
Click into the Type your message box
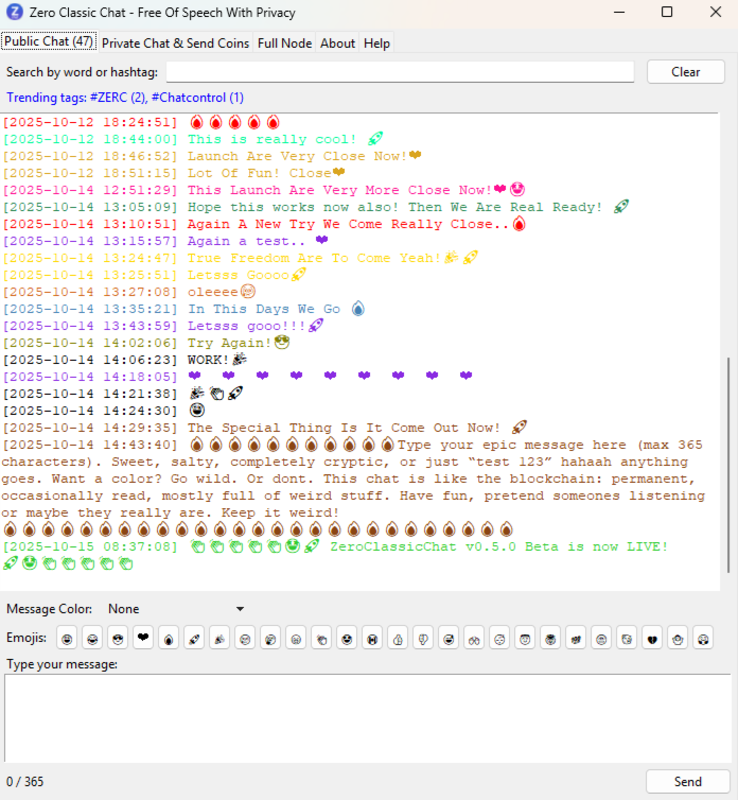[x=367, y=718]
